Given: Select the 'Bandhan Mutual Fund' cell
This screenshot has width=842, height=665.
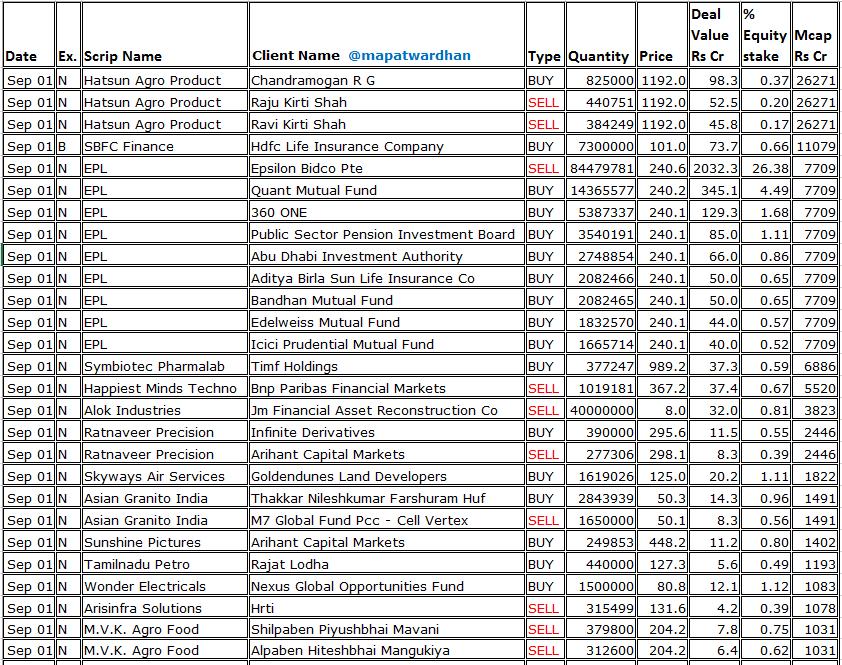Looking at the screenshot, I should click(387, 300).
